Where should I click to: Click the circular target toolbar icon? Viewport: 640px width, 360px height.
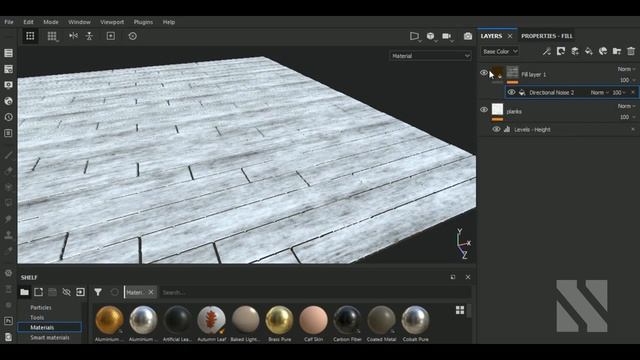click(x=132, y=36)
